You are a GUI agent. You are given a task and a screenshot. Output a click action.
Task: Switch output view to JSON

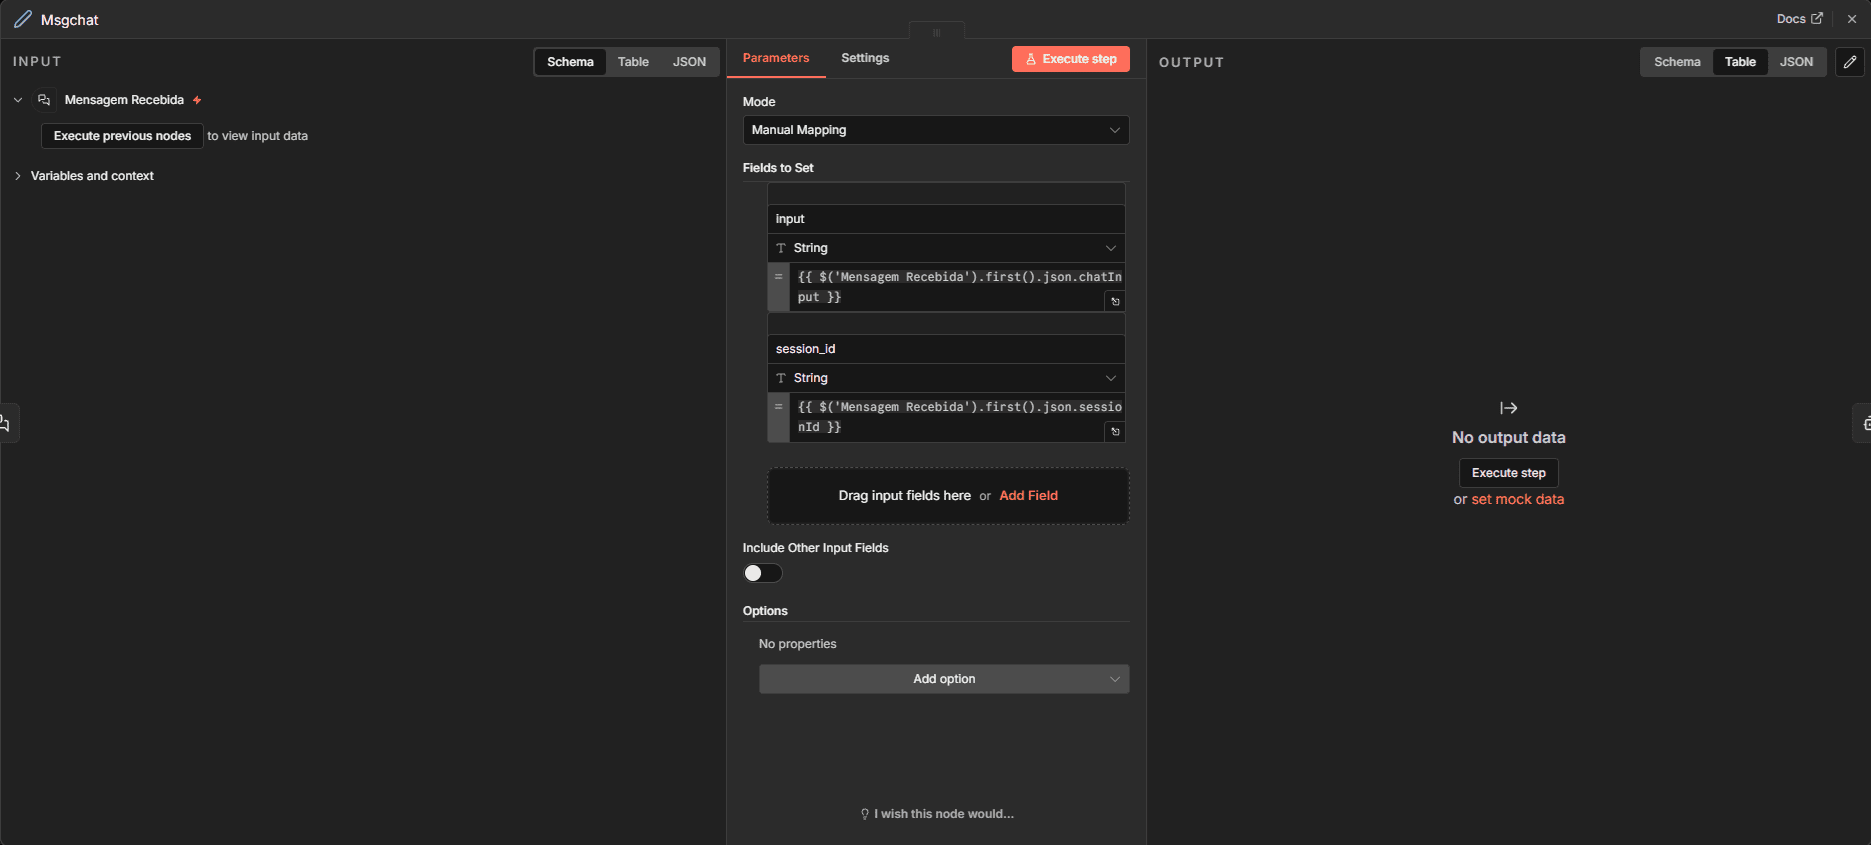click(1796, 62)
